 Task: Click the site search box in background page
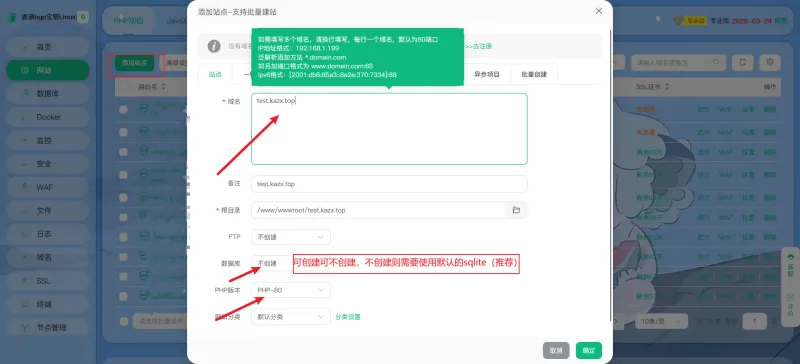(x=668, y=62)
